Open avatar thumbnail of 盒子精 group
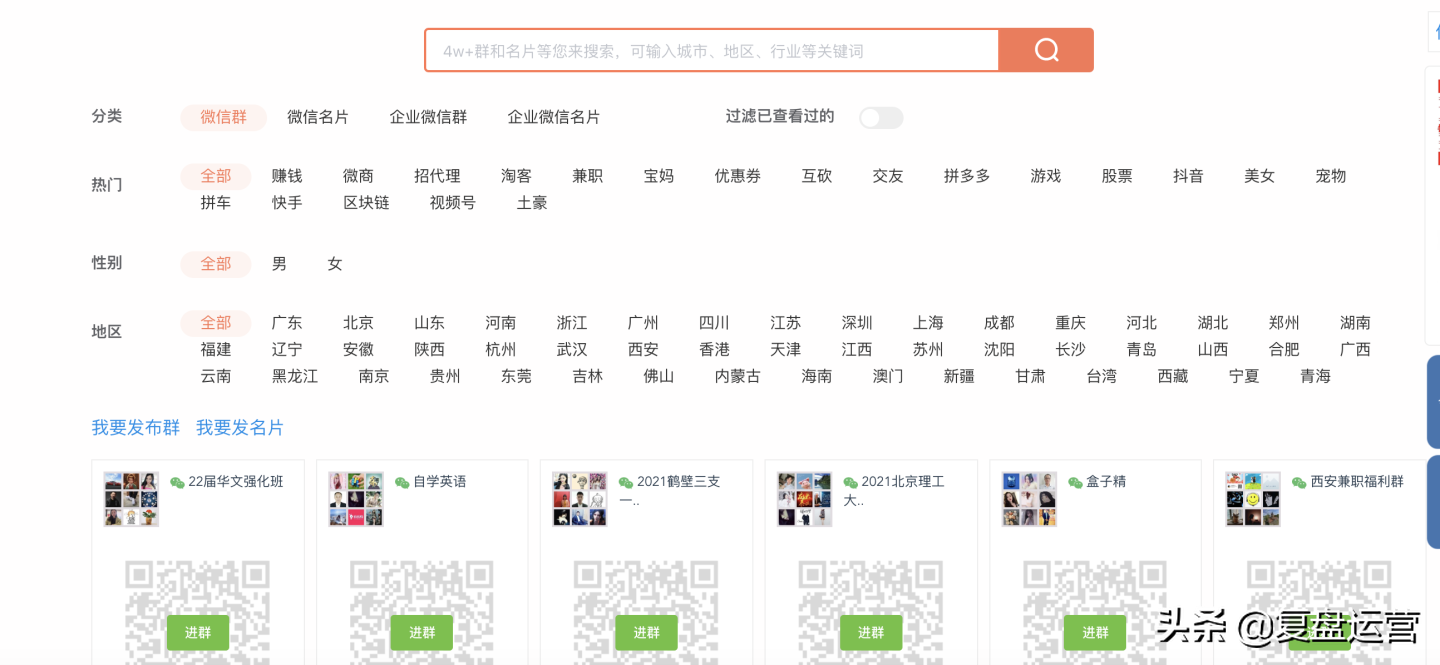 point(1029,499)
